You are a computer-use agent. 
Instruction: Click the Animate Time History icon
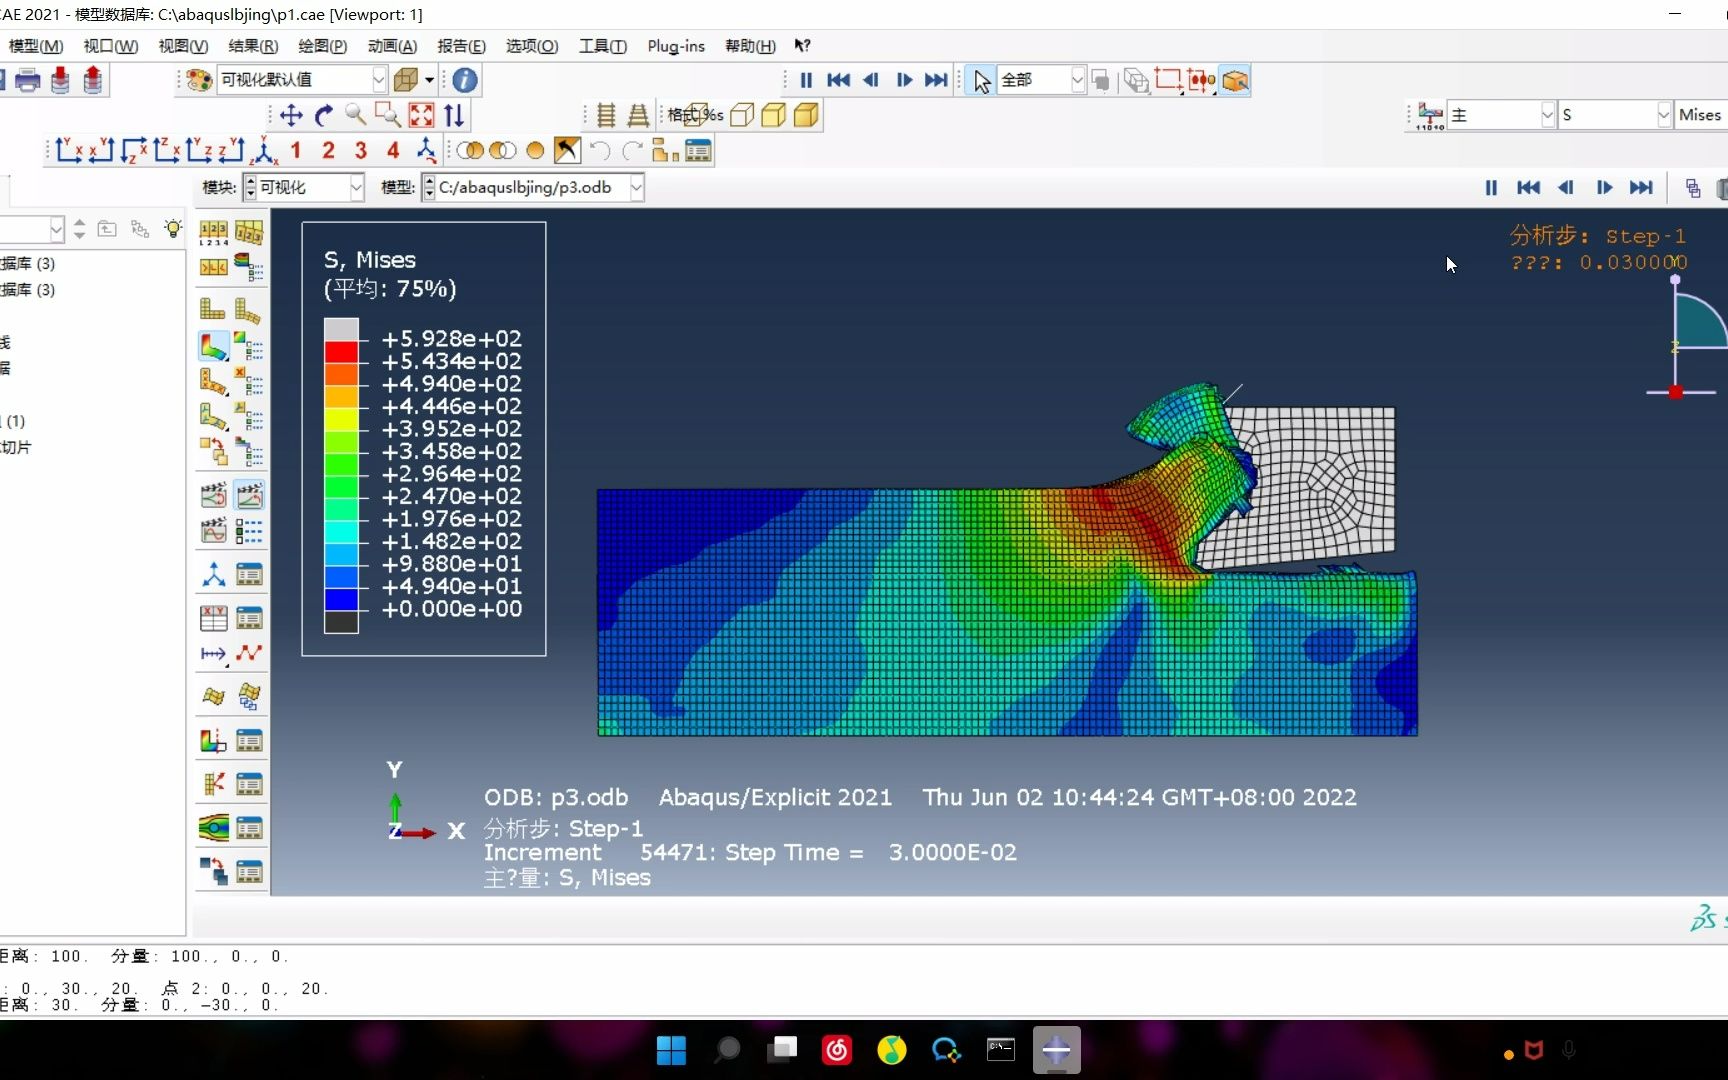249,495
